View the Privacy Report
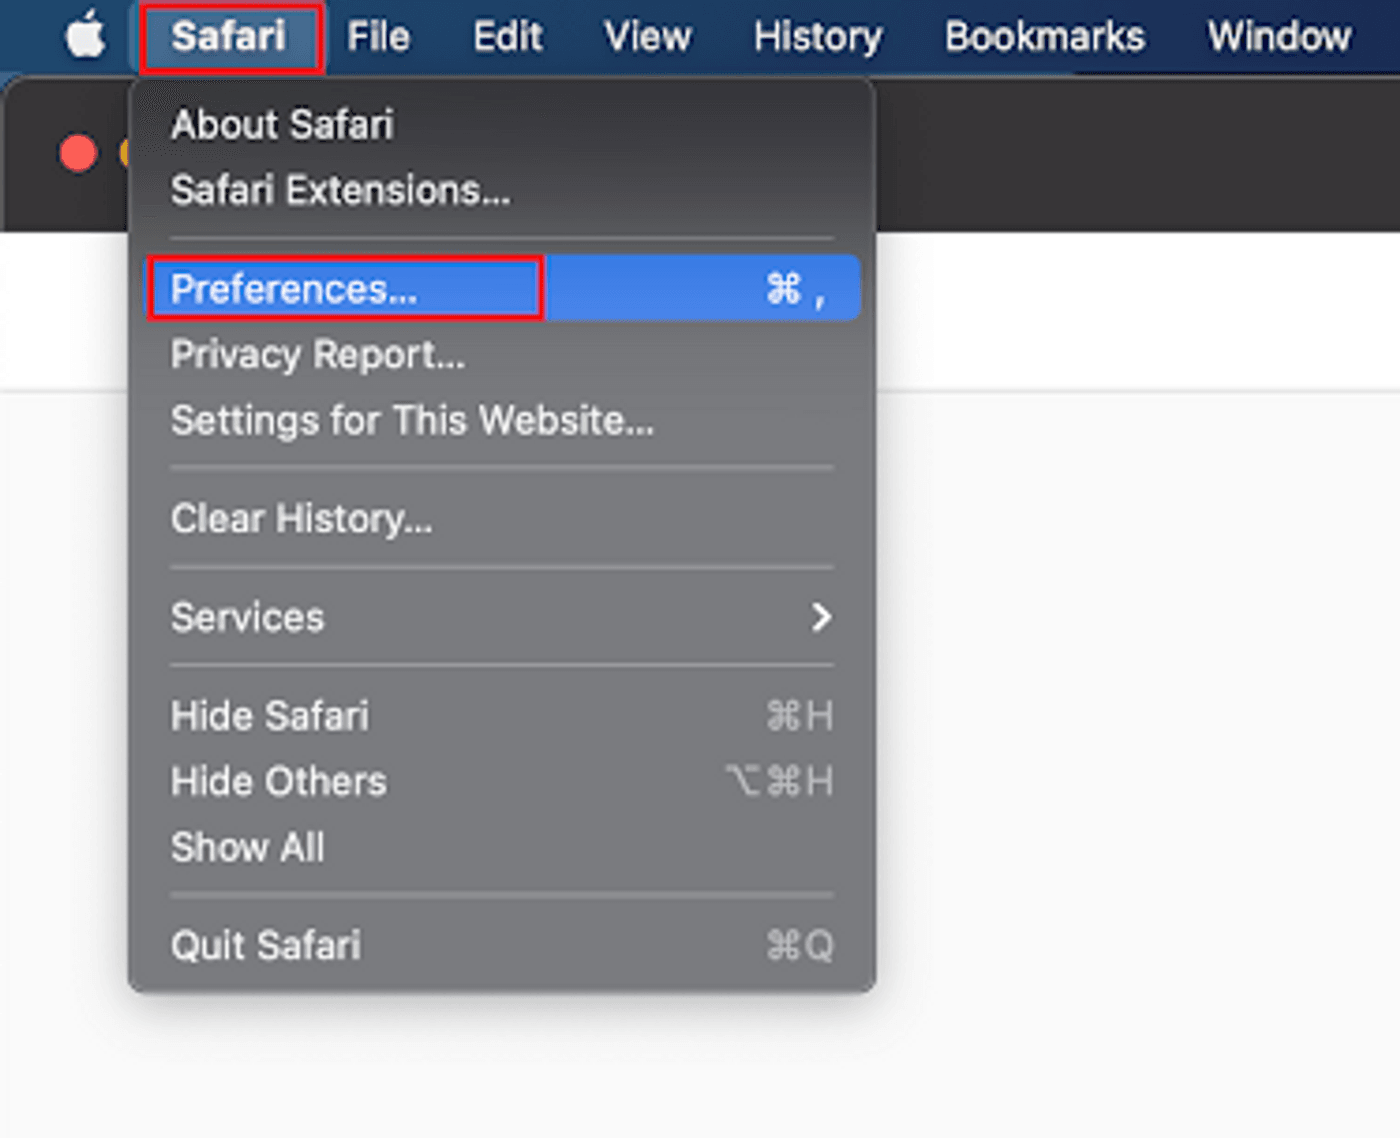 (x=317, y=355)
